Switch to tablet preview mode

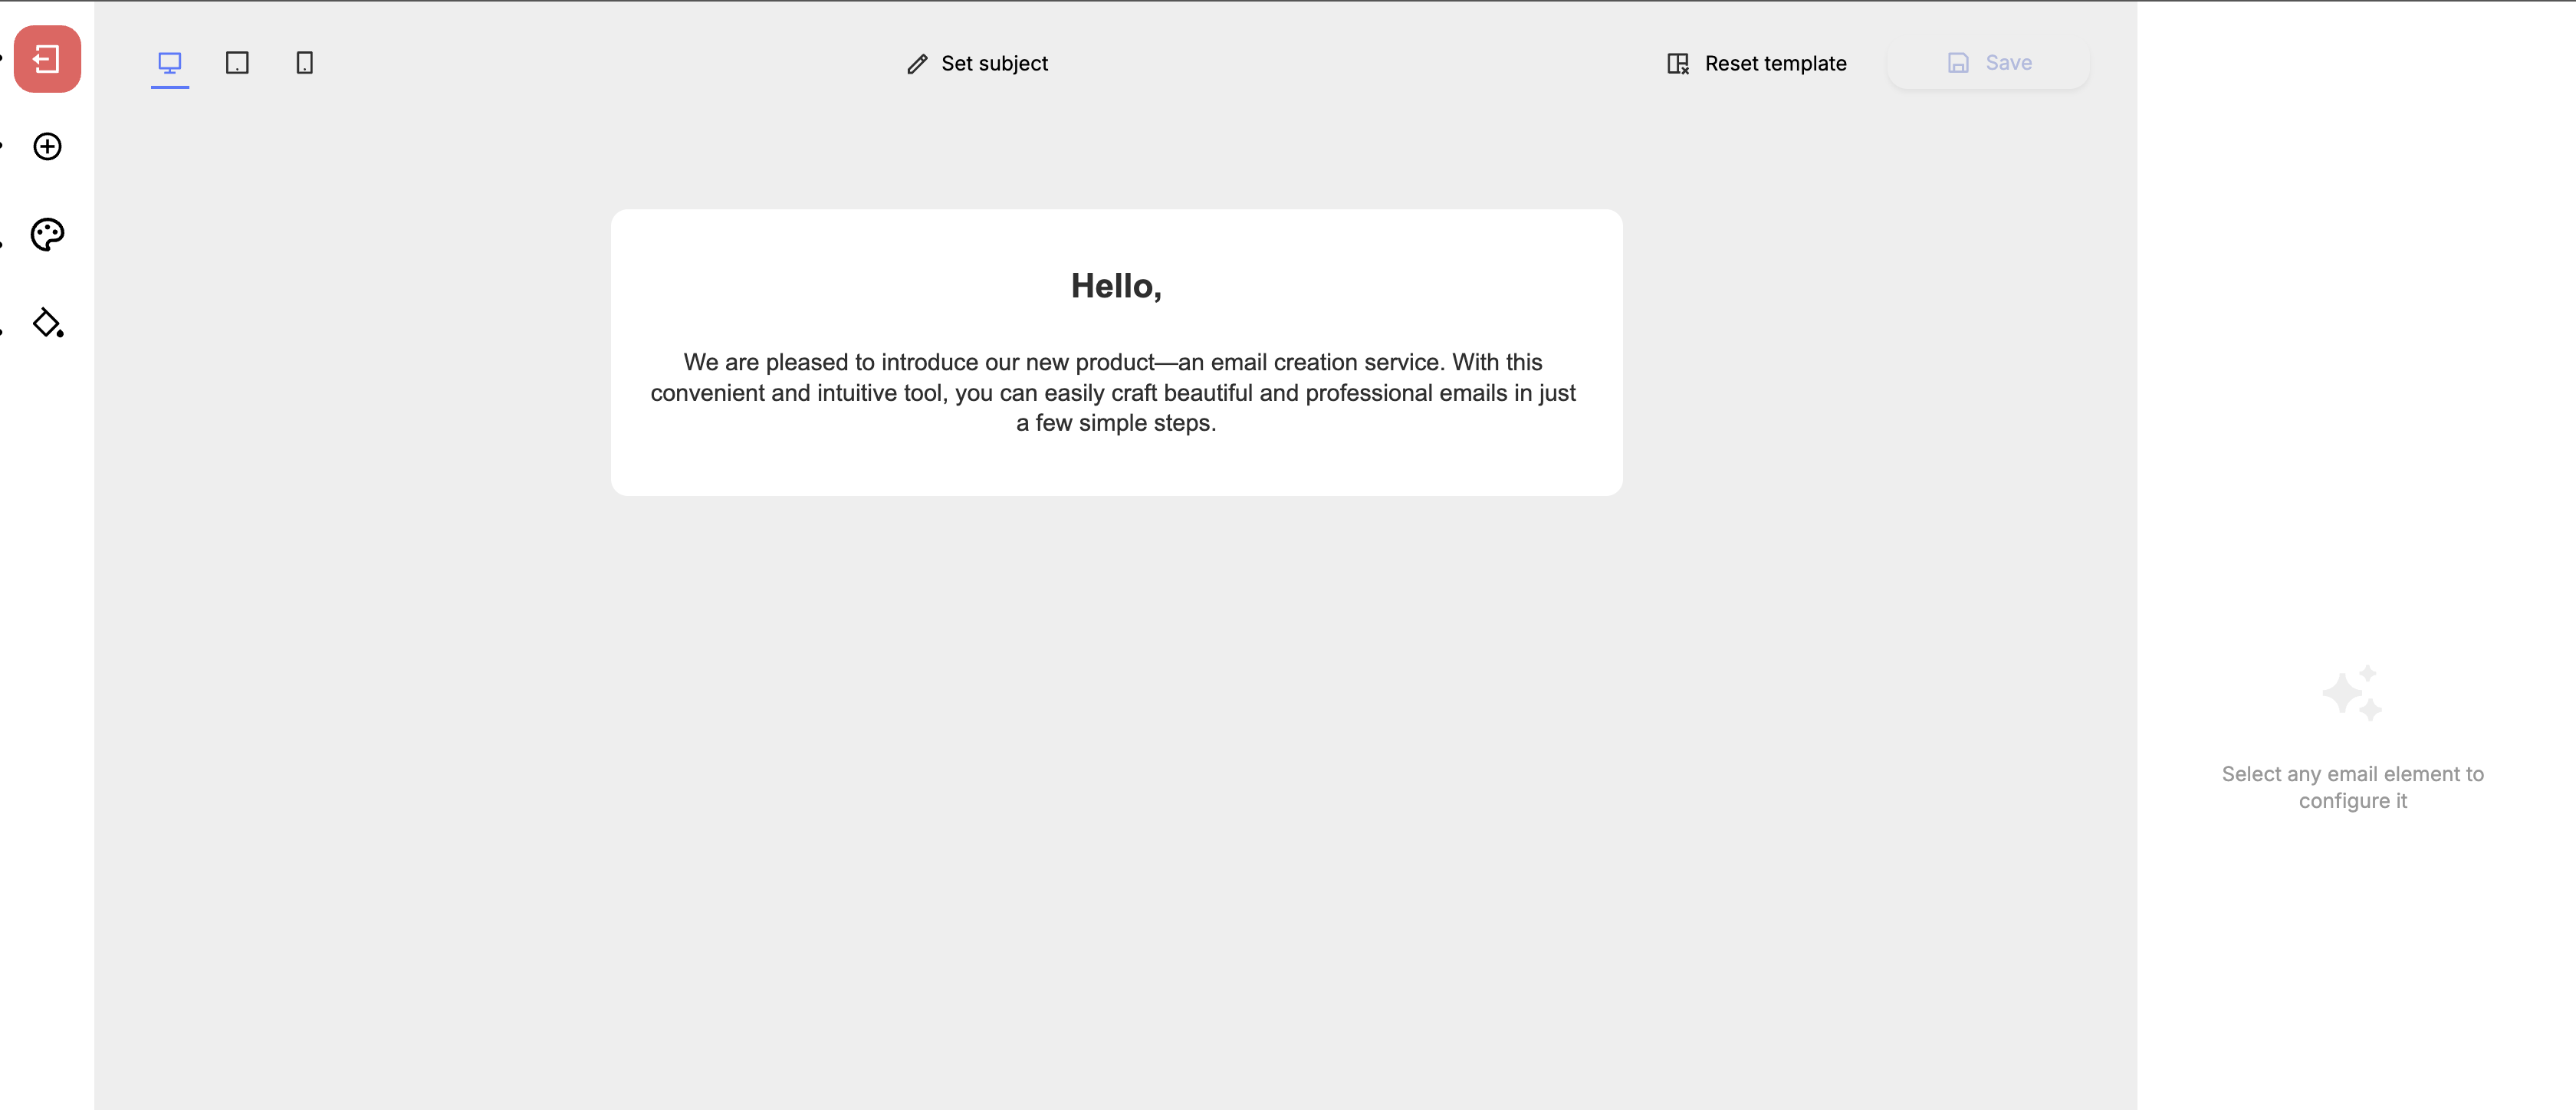tap(237, 63)
